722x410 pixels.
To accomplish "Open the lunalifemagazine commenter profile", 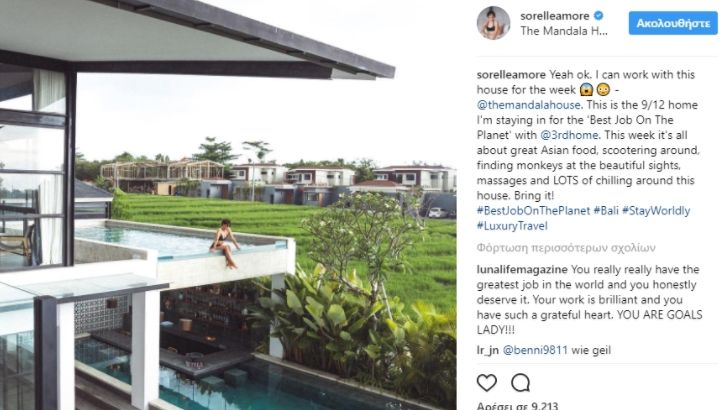I will [x=522, y=269].
